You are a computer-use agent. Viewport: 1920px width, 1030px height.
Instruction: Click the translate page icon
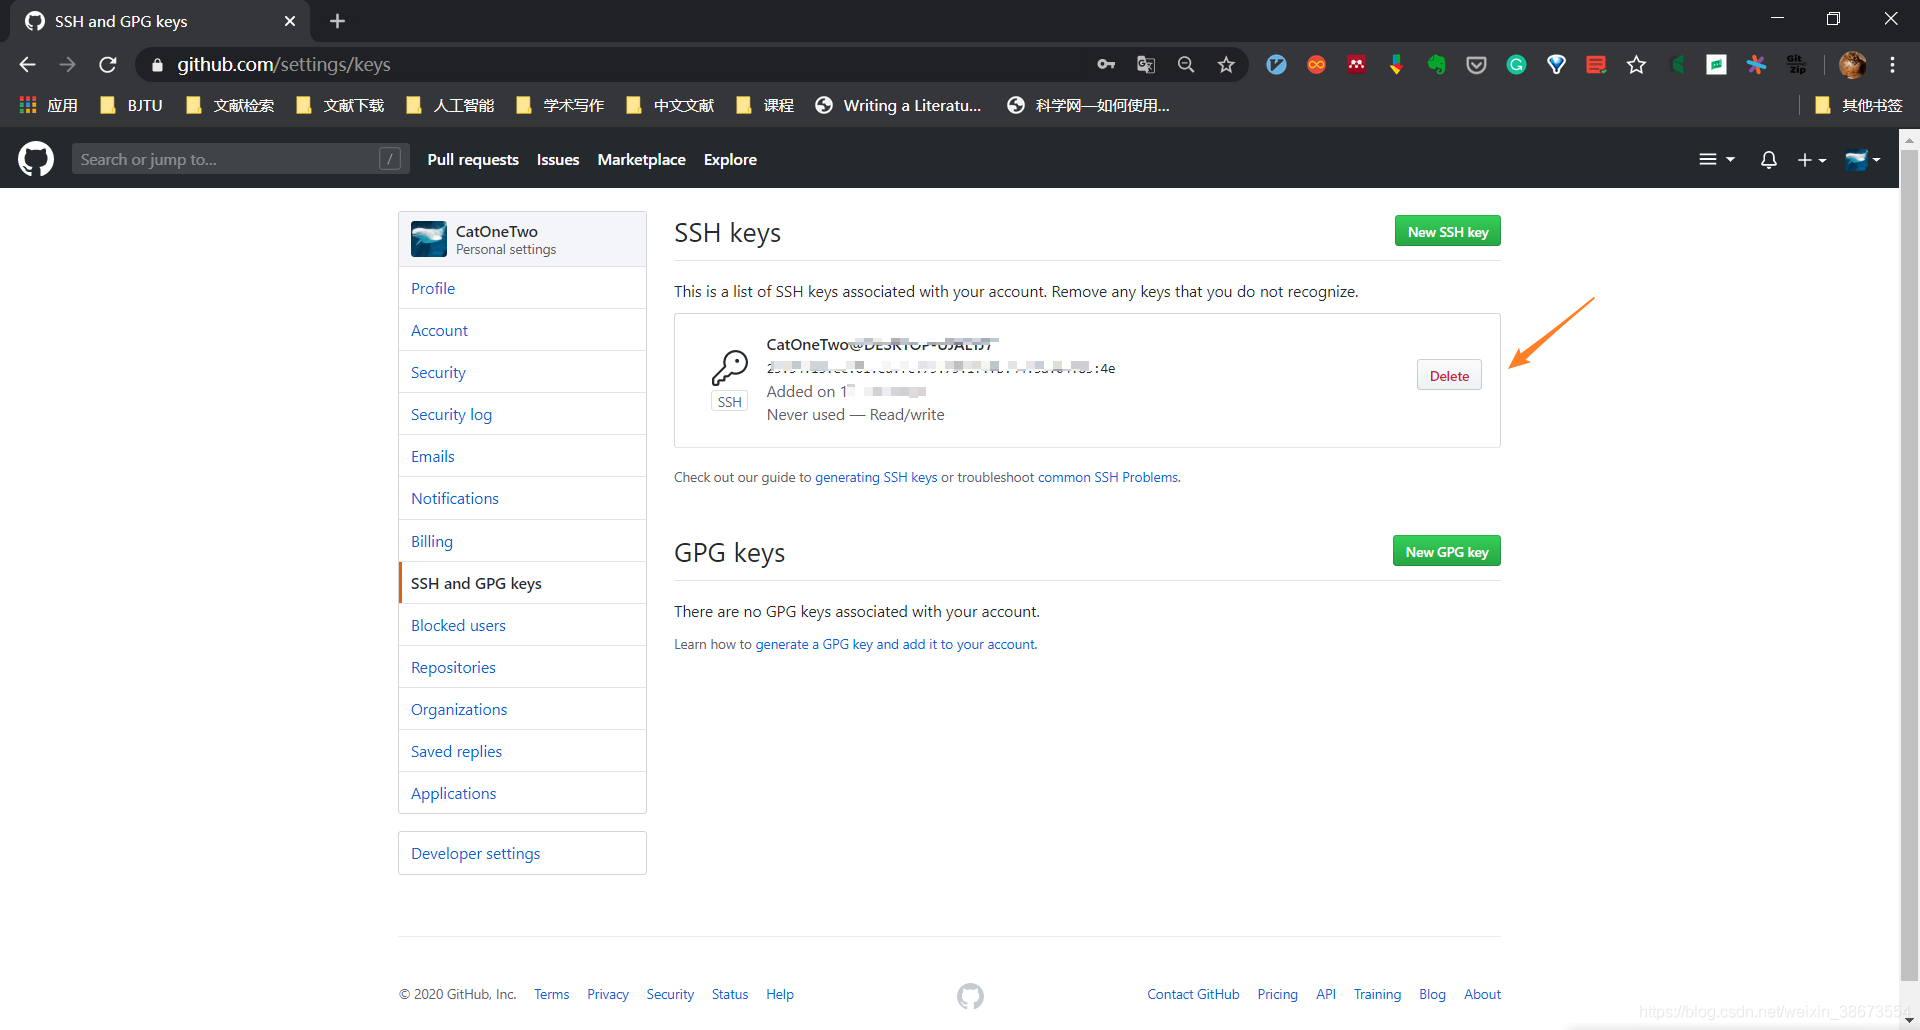1146,65
